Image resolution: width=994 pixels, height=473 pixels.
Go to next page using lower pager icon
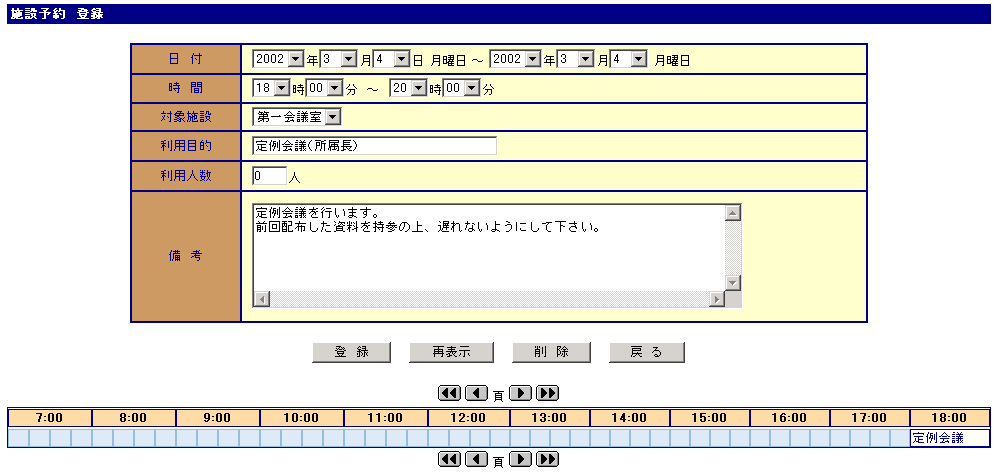[520, 459]
